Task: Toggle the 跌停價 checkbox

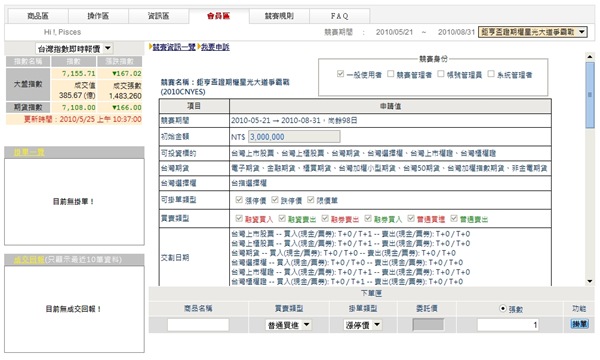Action: pyautogui.click(x=275, y=200)
